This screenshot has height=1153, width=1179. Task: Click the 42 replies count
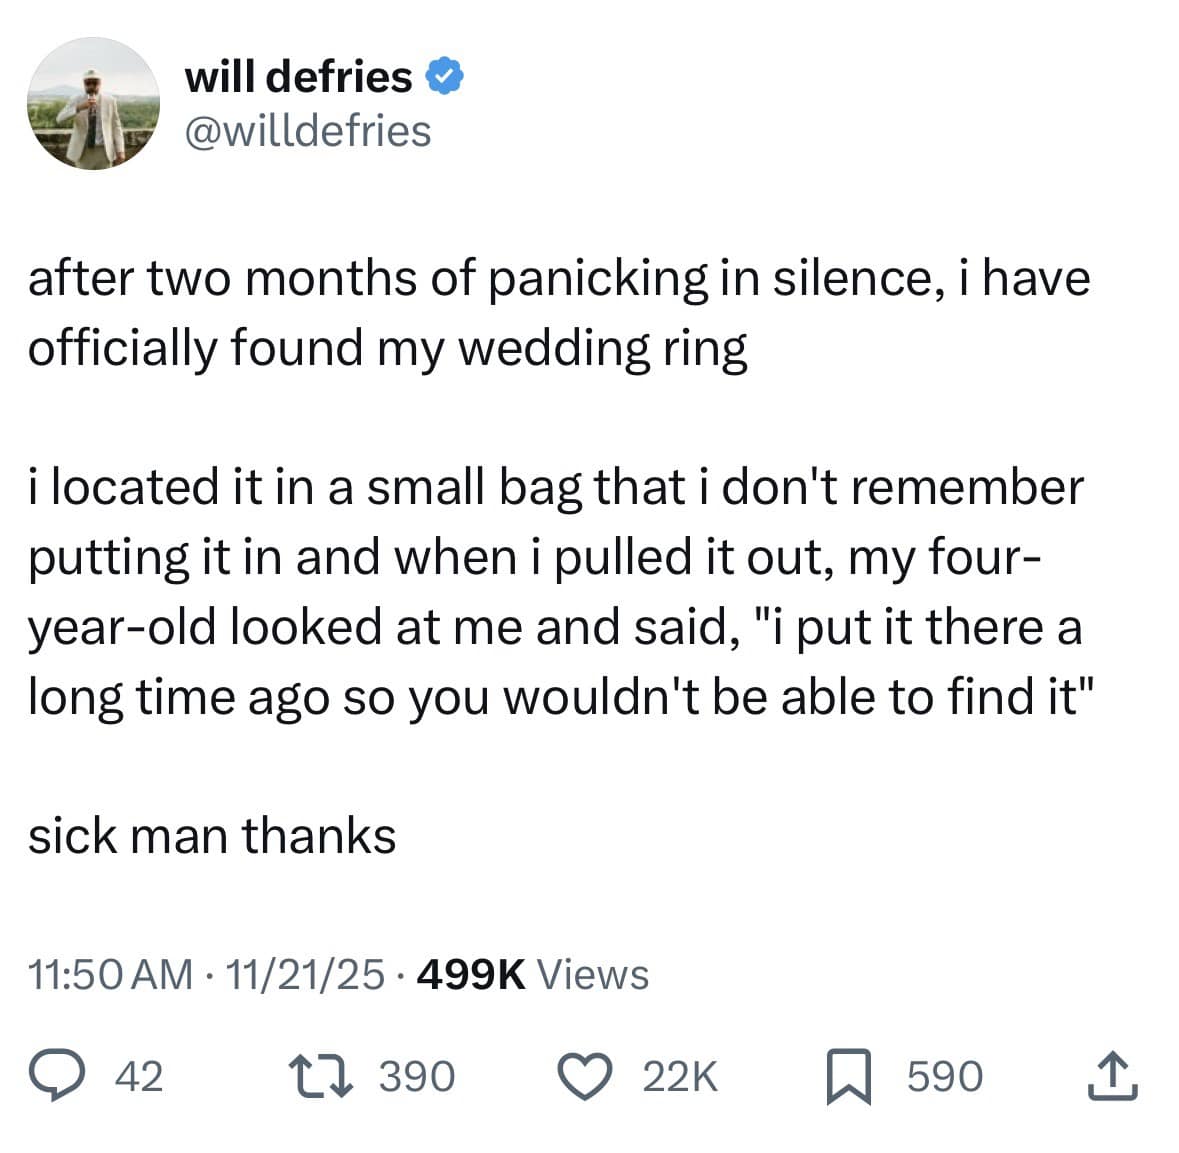(139, 1077)
